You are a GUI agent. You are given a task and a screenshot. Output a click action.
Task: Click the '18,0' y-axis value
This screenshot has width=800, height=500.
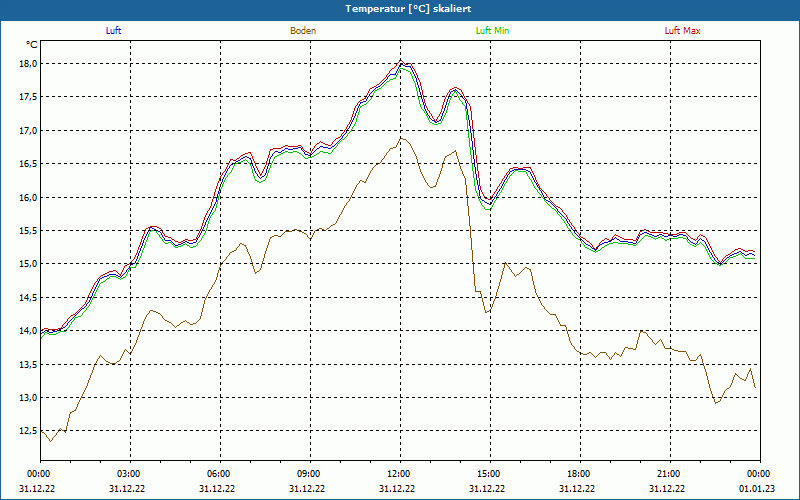coord(28,64)
